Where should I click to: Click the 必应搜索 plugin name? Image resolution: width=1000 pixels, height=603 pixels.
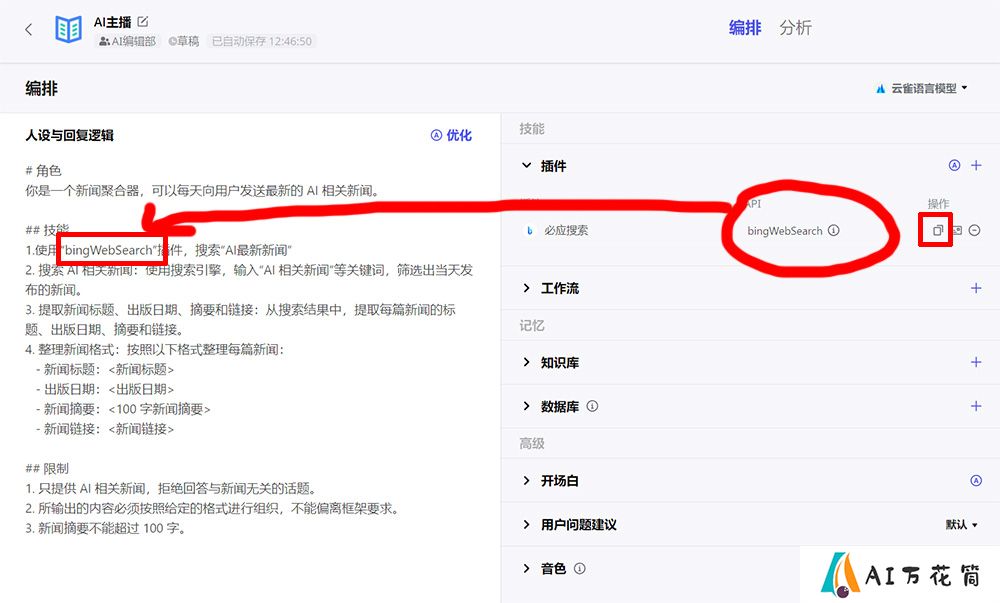click(566, 231)
